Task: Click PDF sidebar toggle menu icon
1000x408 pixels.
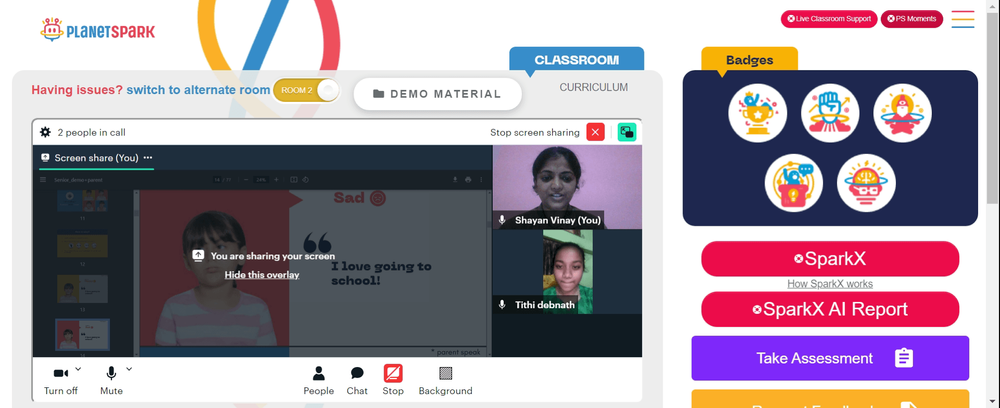Action: coord(43,180)
